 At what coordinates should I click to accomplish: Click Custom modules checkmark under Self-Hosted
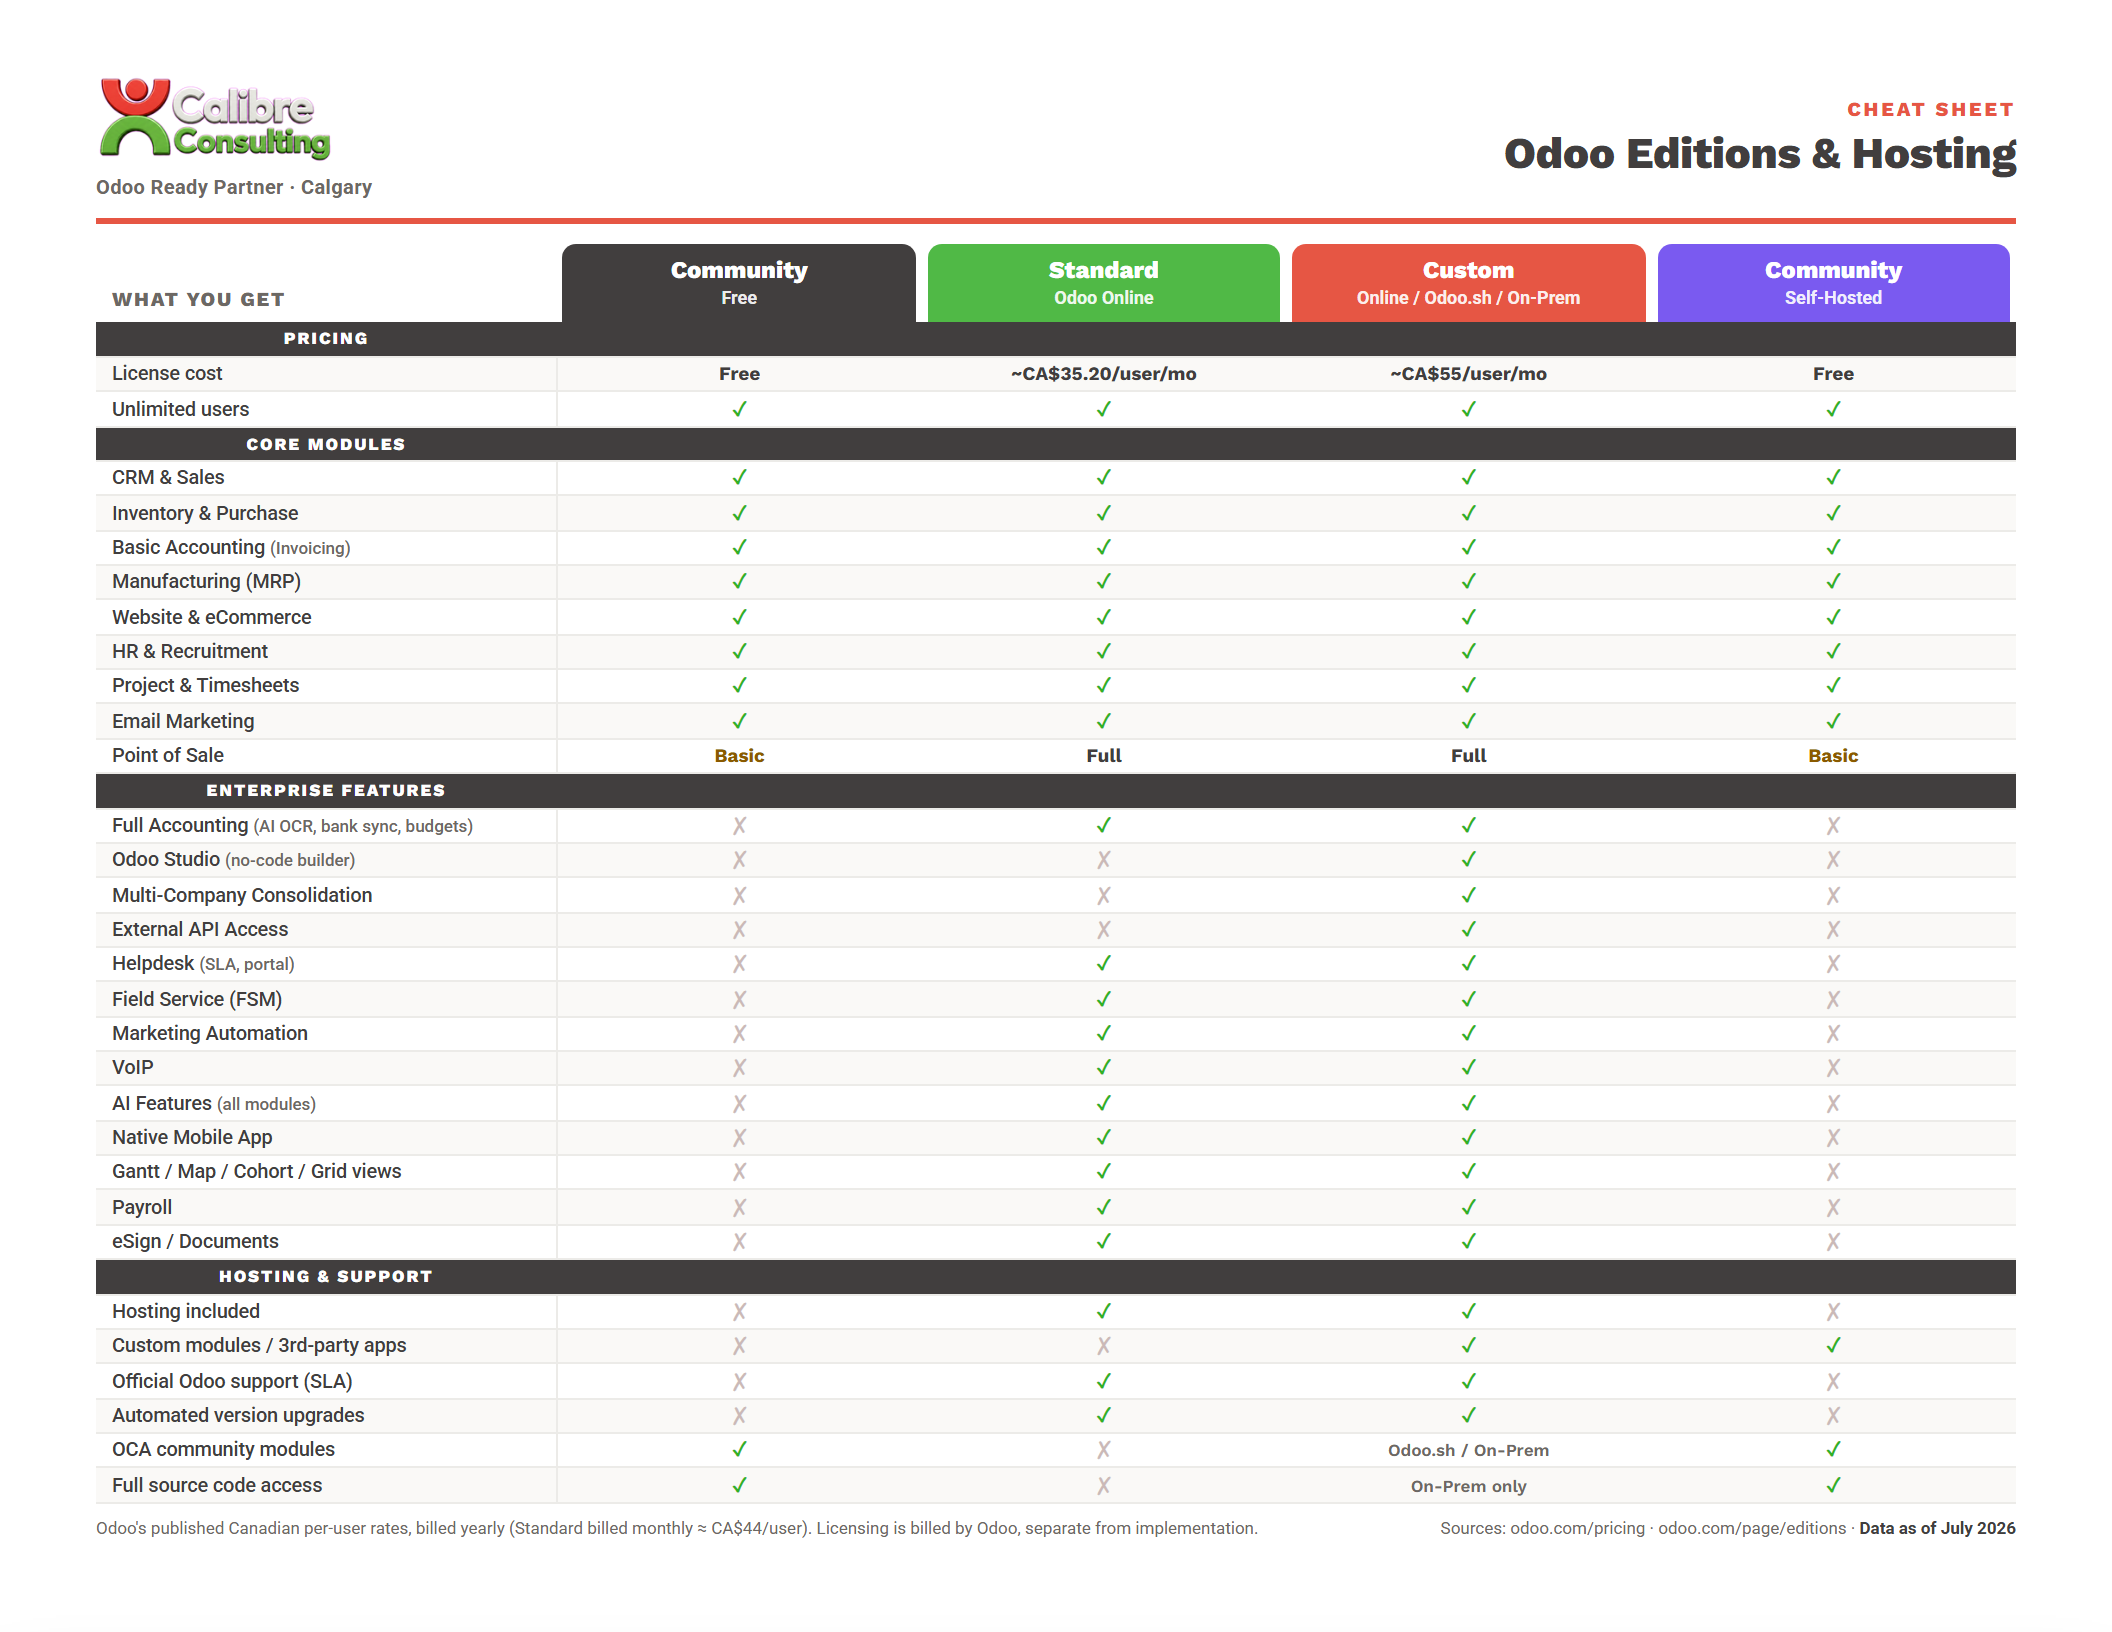pos(1833,1345)
